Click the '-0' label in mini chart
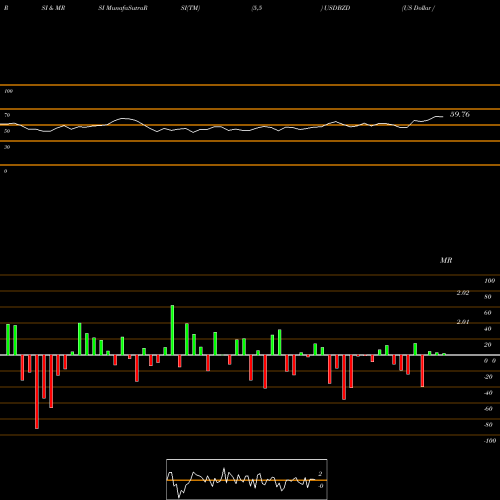The height and width of the screenshot is (500, 500). pos(320,486)
